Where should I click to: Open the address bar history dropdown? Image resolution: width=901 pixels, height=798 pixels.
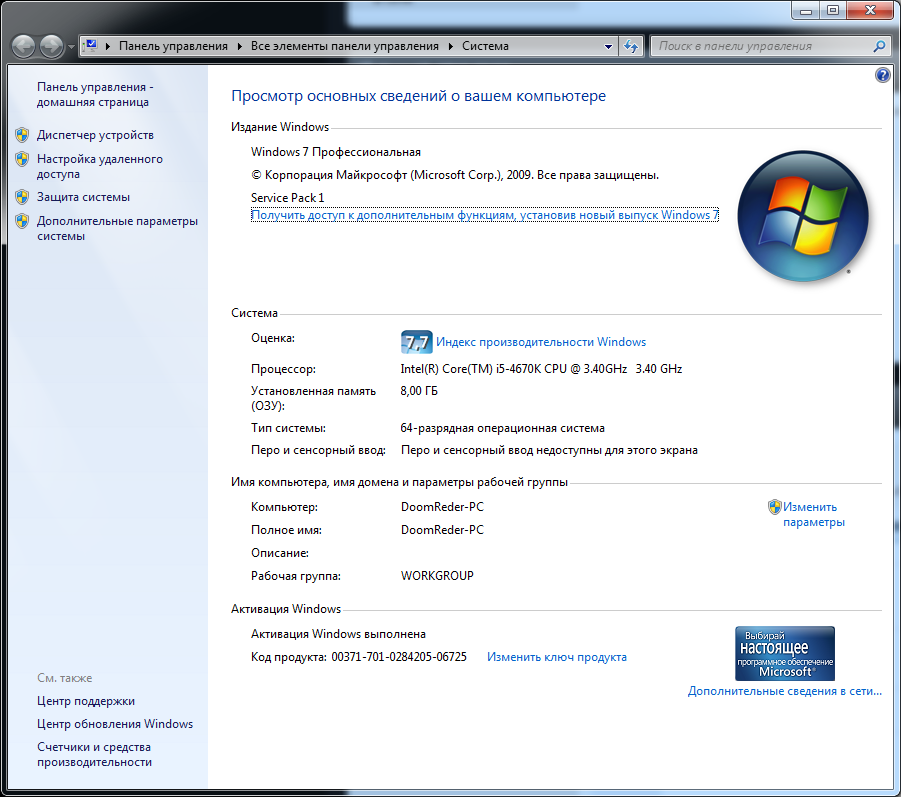pos(608,47)
